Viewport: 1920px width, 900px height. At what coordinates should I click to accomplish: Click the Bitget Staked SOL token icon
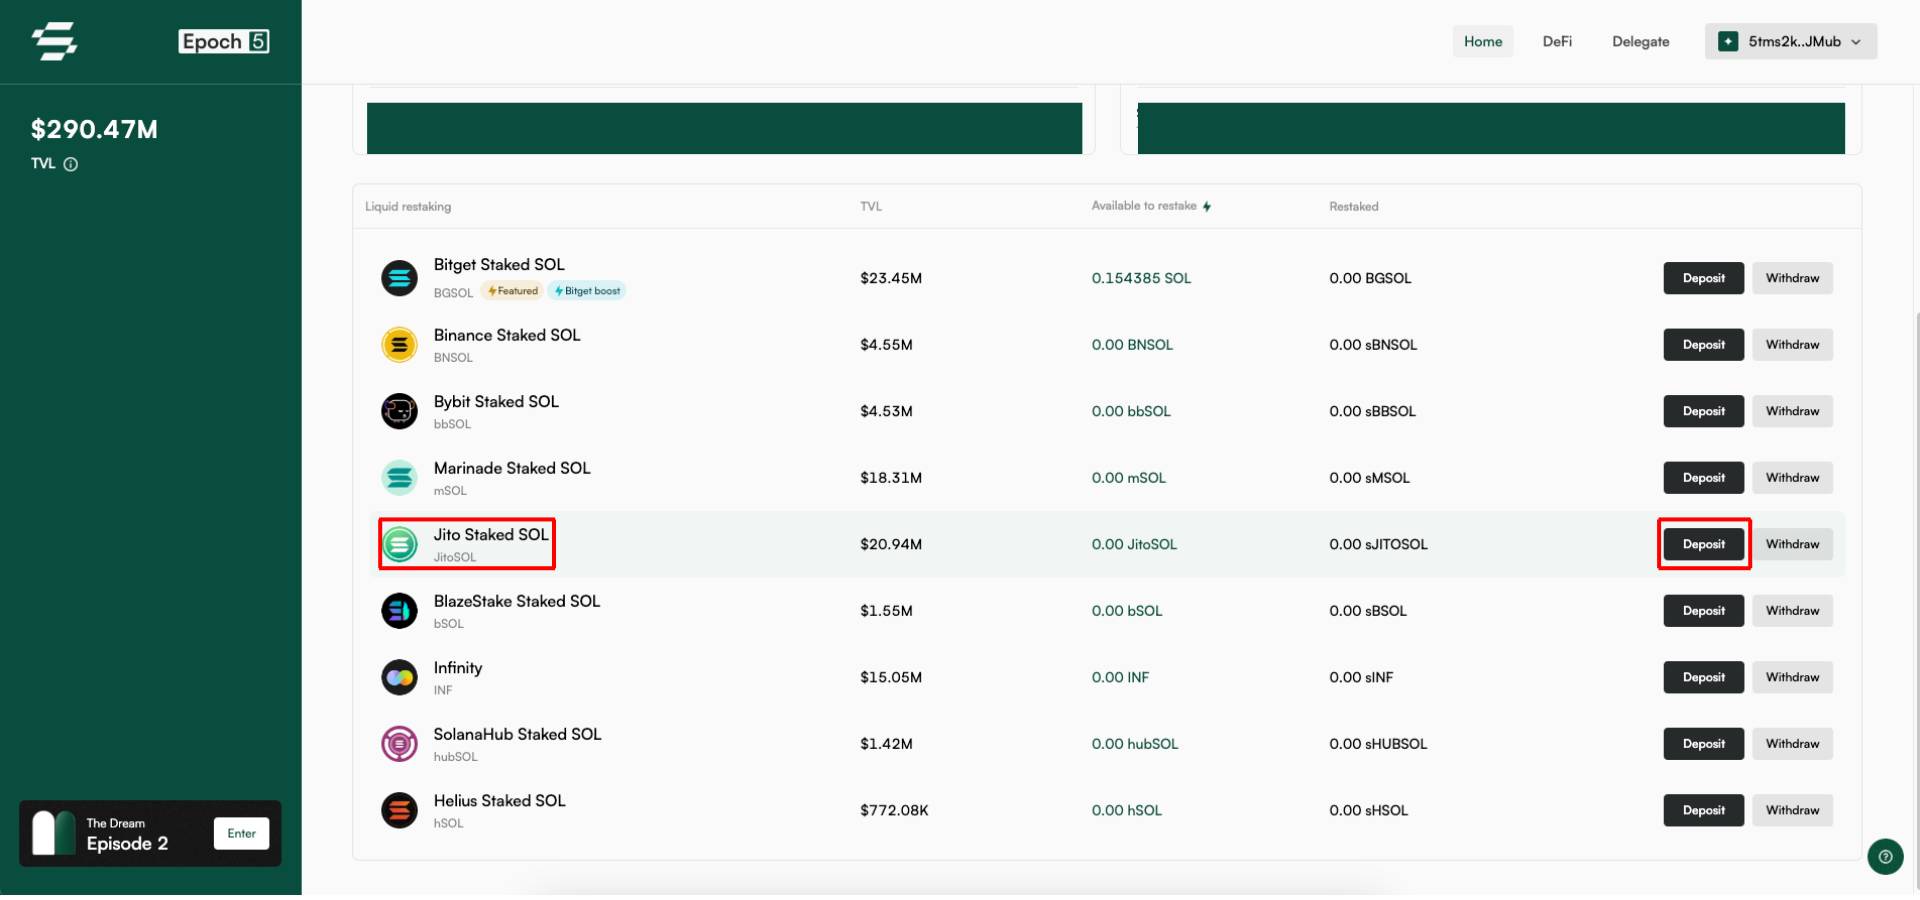[399, 278]
